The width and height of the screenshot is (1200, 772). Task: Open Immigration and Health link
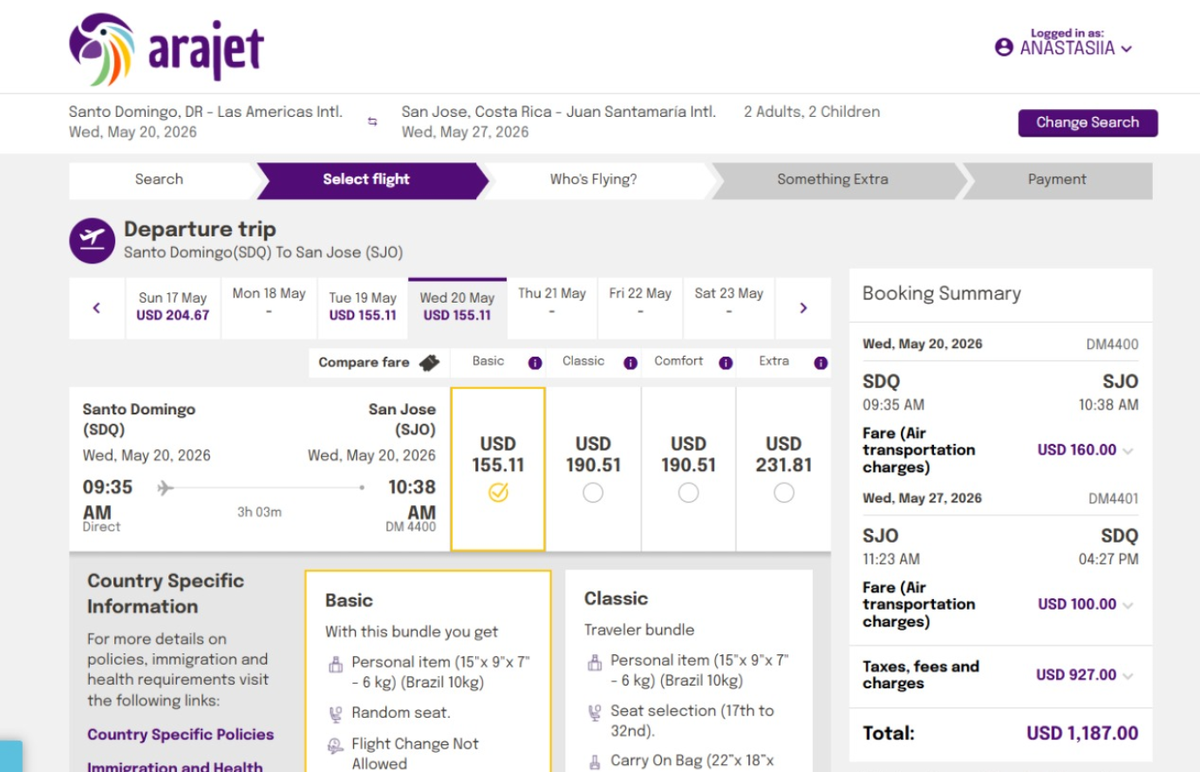point(175,767)
